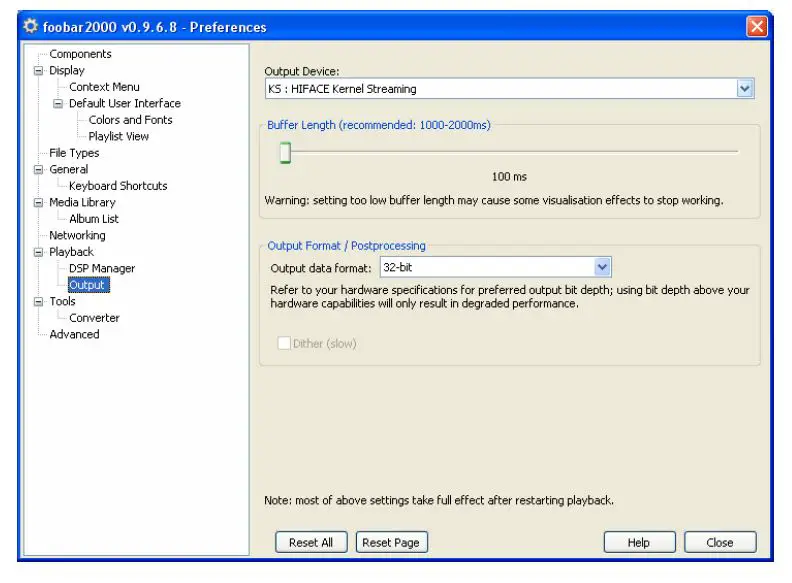Select Playlist View page
The image size is (792, 583).
118,136
